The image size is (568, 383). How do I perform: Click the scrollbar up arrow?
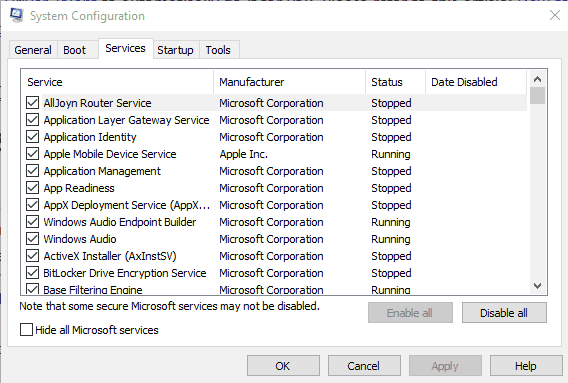point(538,79)
